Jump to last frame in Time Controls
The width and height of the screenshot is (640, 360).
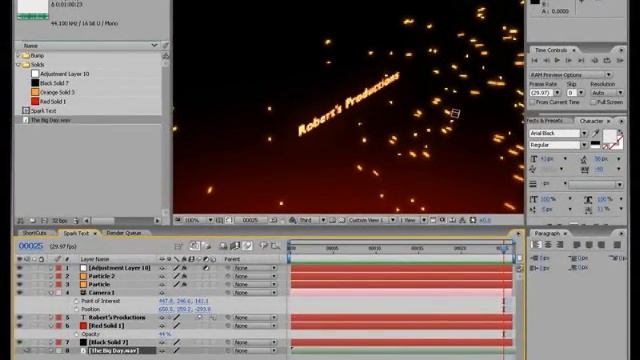[581, 60]
